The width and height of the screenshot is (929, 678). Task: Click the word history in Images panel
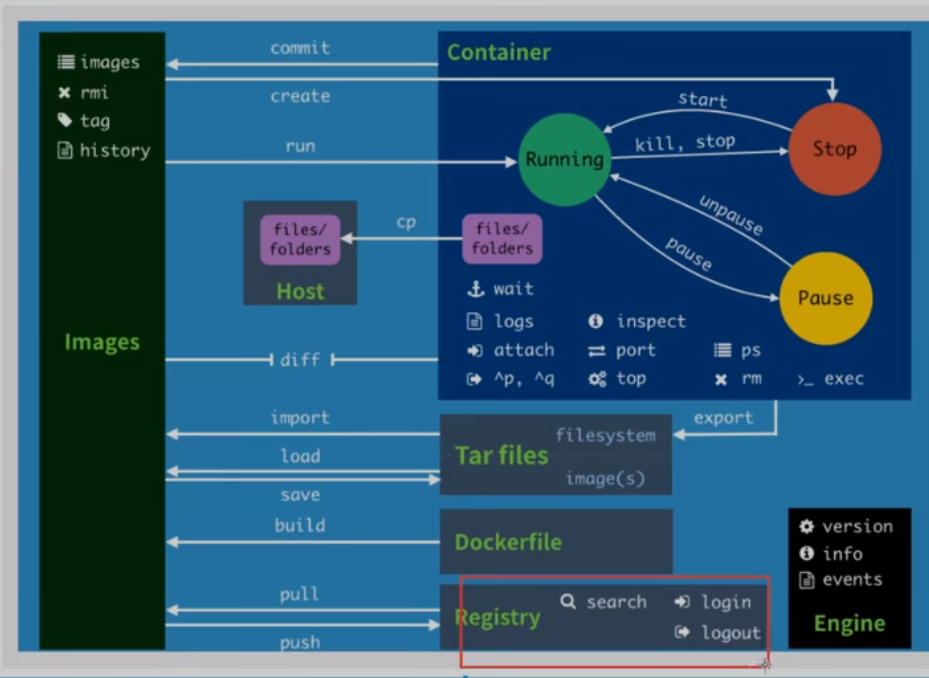pyautogui.click(x=115, y=151)
